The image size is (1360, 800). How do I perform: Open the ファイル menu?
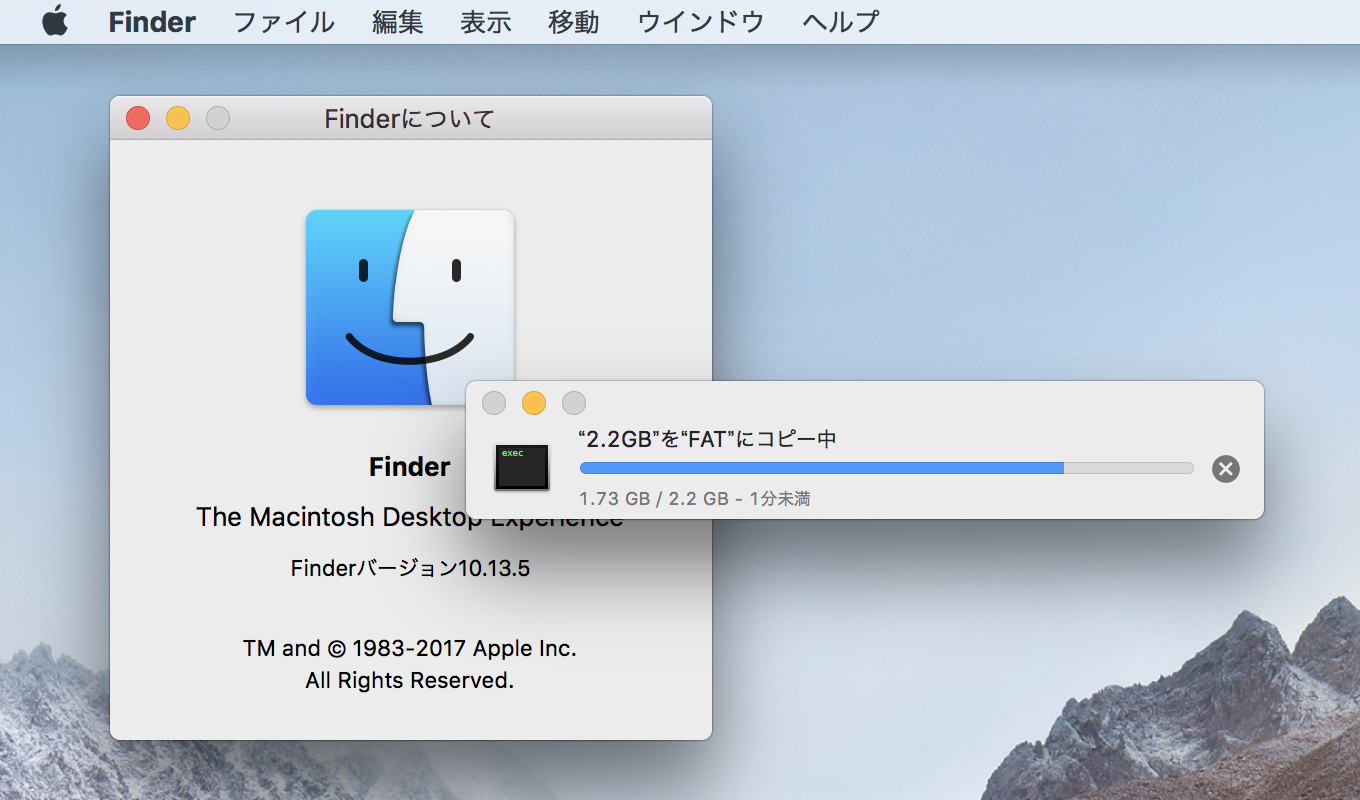pos(284,22)
